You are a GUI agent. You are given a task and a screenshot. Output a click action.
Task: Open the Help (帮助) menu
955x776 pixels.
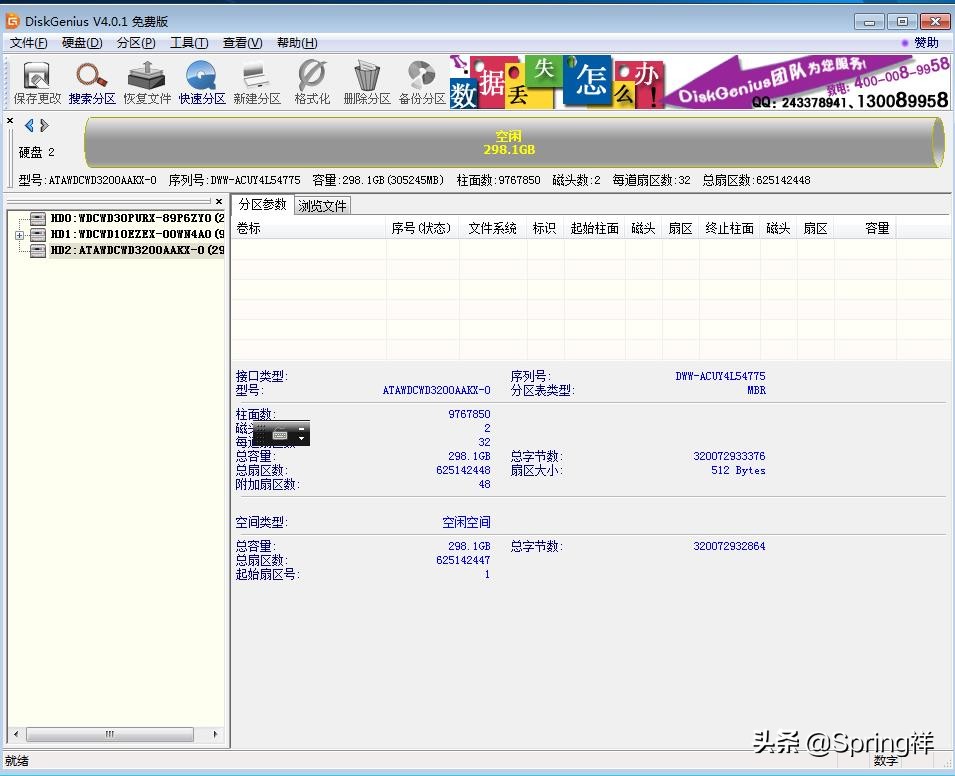click(297, 43)
